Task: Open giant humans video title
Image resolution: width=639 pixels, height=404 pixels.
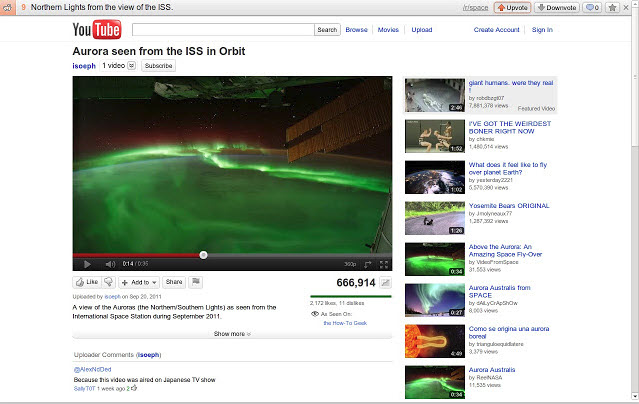Action: point(511,86)
